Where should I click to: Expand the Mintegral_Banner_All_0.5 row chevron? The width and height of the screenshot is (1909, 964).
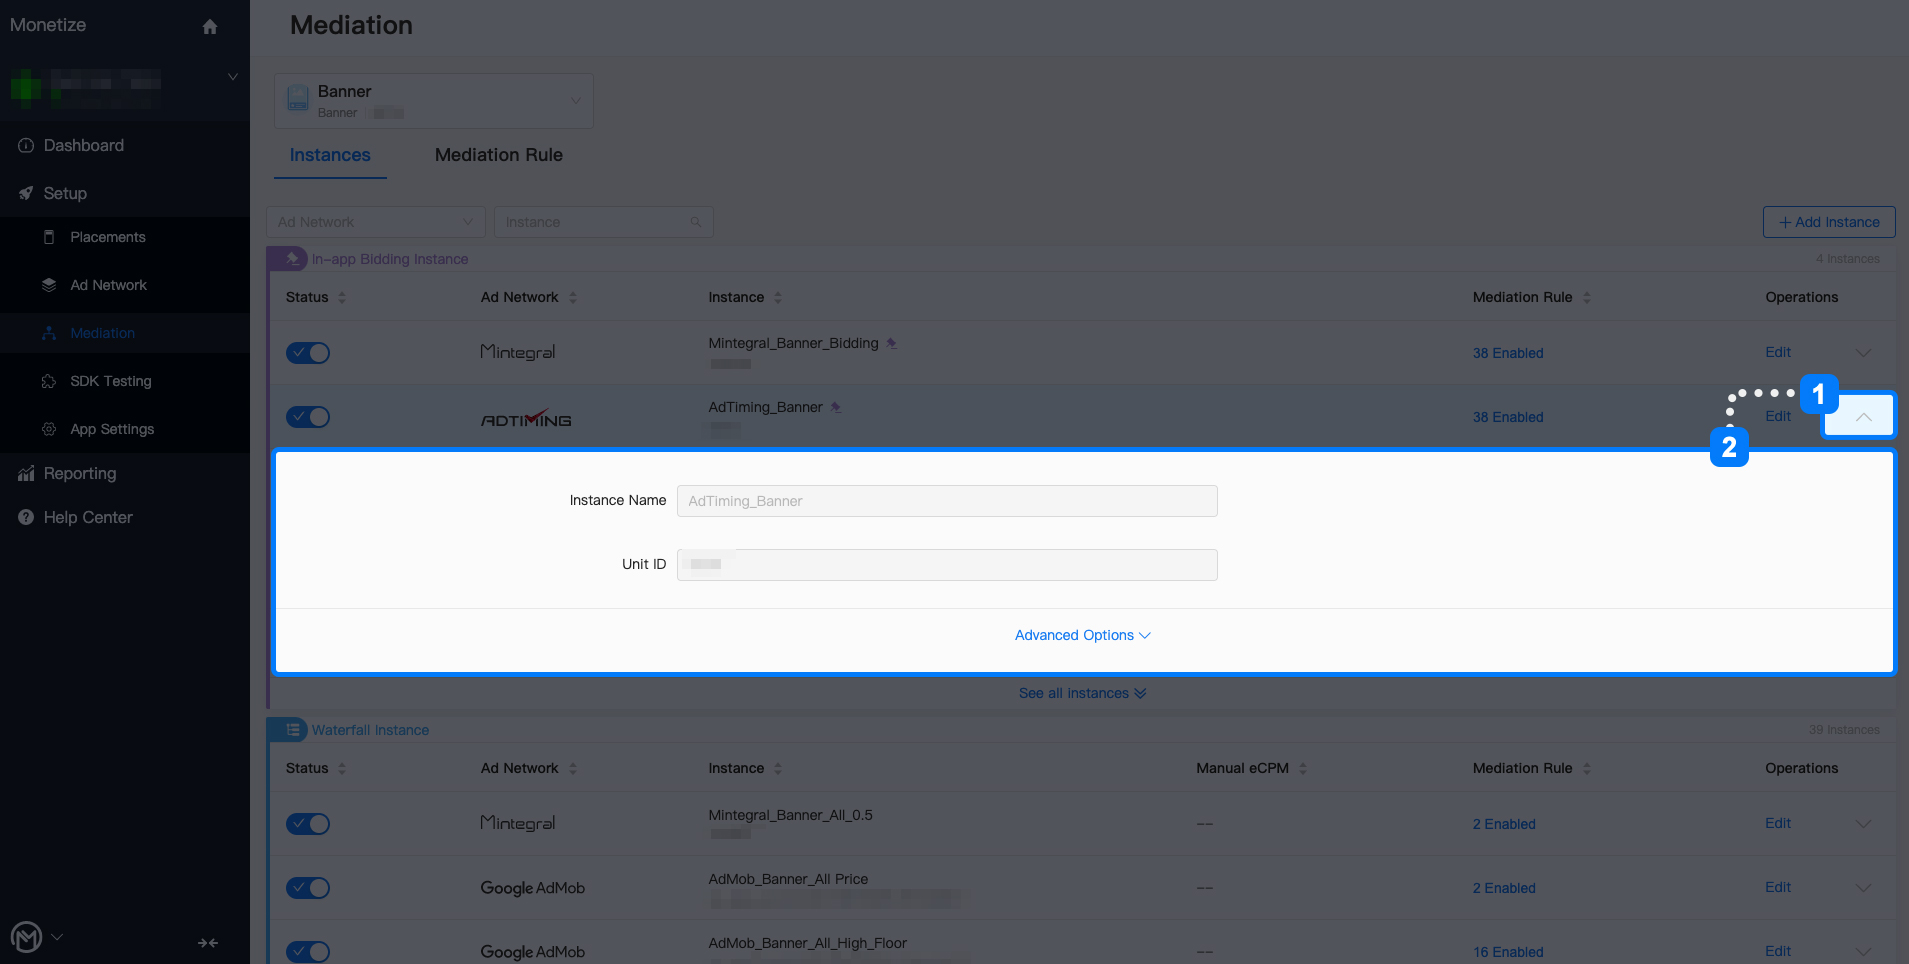pos(1864,823)
